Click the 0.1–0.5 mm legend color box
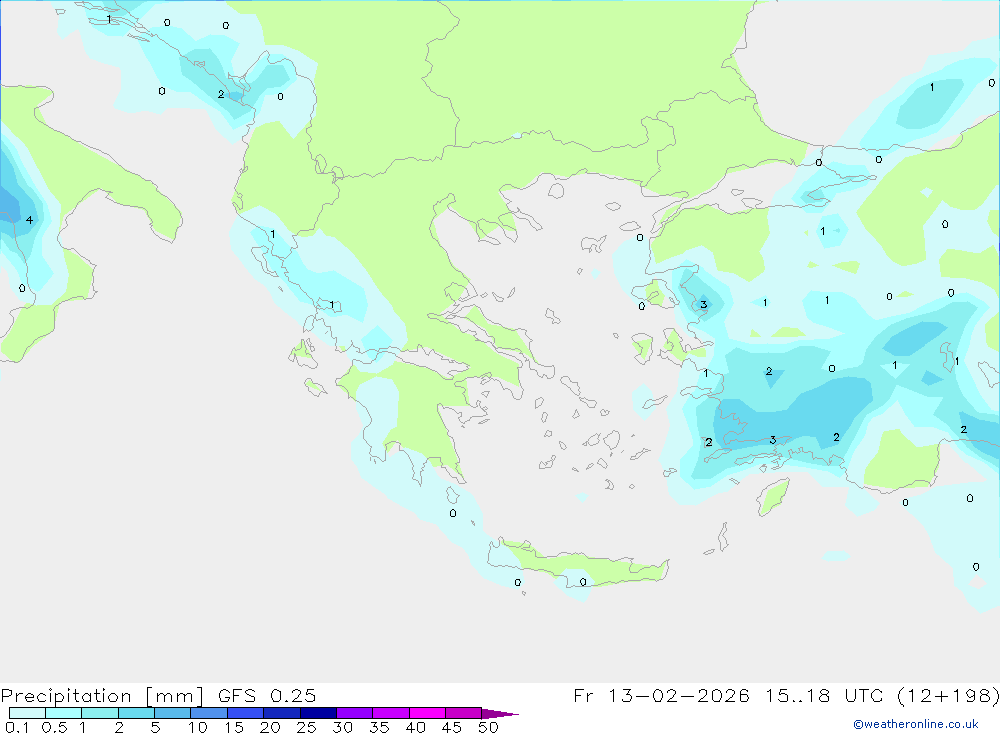This screenshot has height=733, width=1000. 27,713
